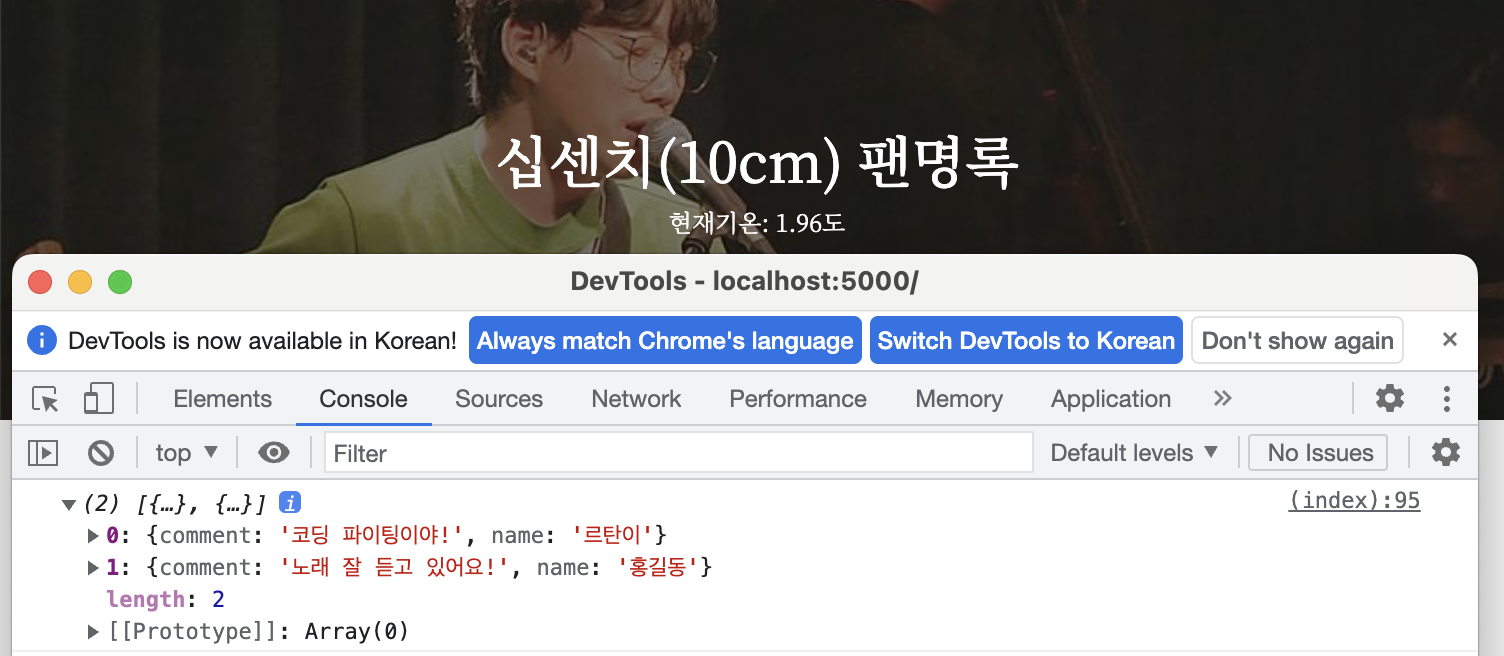
Task: Click the 현재기온: 1.96도 text
Action: pyautogui.click(x=758, y=222)
